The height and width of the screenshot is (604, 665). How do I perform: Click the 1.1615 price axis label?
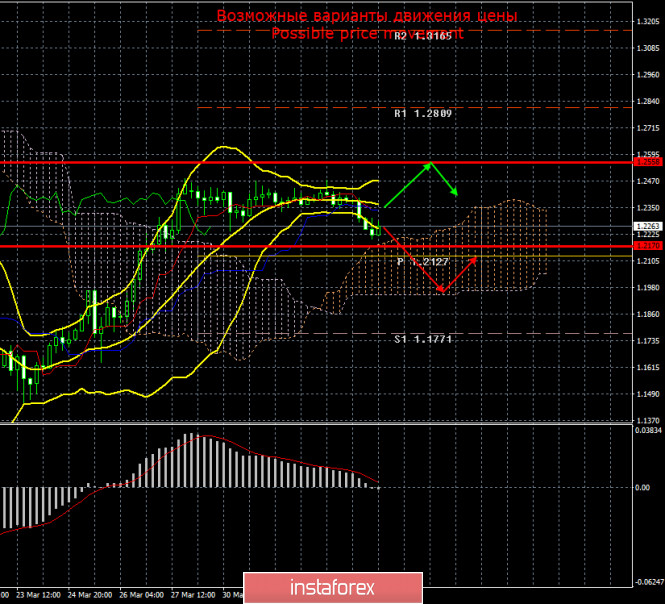tap(648, 367)
